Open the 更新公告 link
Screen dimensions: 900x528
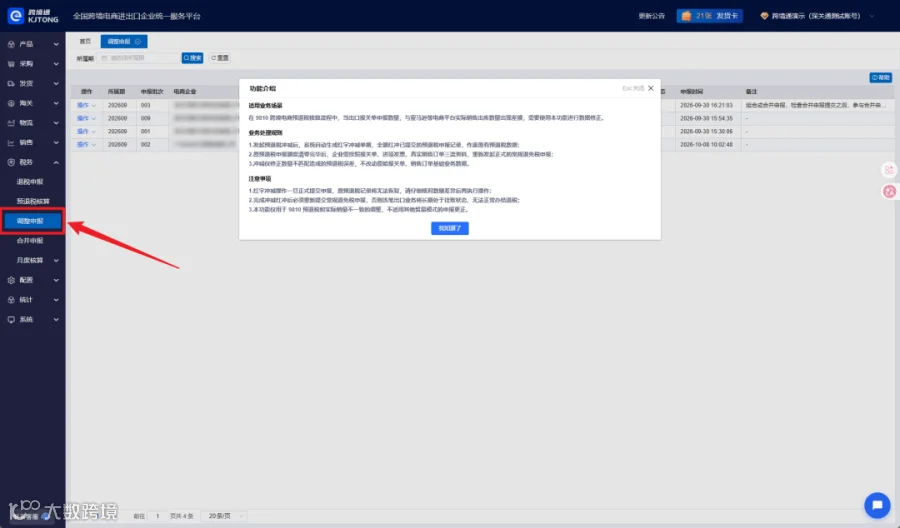pos(651,16)
